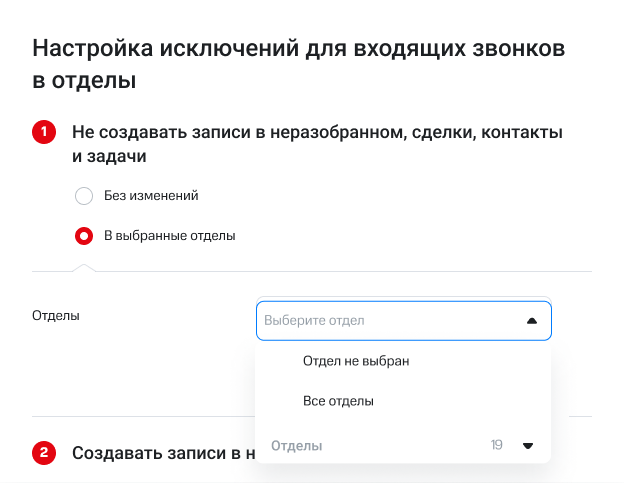624x483 pixels.
Task: Expand the Отделы group arrow in list
Action: click(528, 445)
